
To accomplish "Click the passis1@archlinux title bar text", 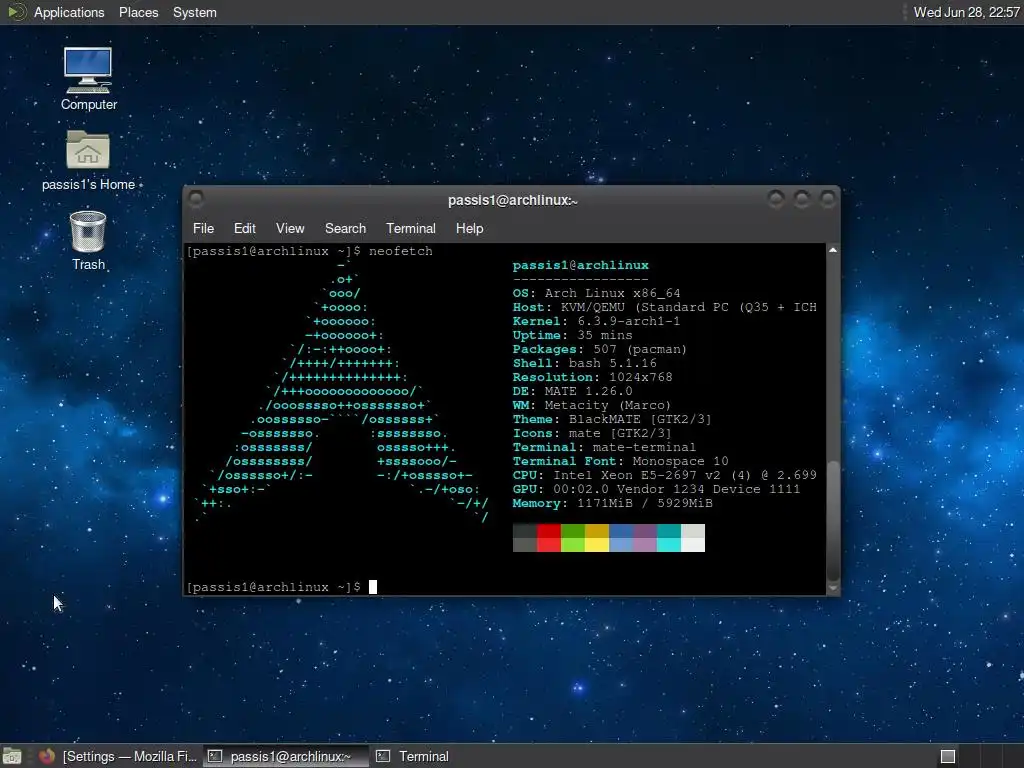I will (513, 200).
